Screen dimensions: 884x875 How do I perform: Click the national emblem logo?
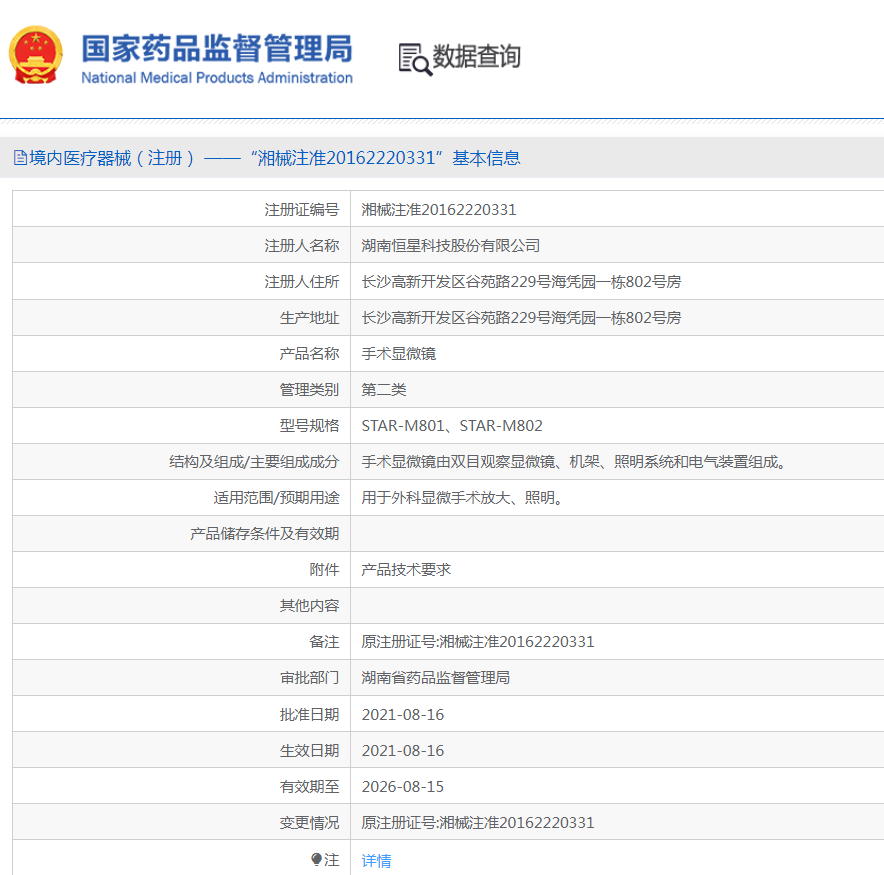(x=36, y=55)
